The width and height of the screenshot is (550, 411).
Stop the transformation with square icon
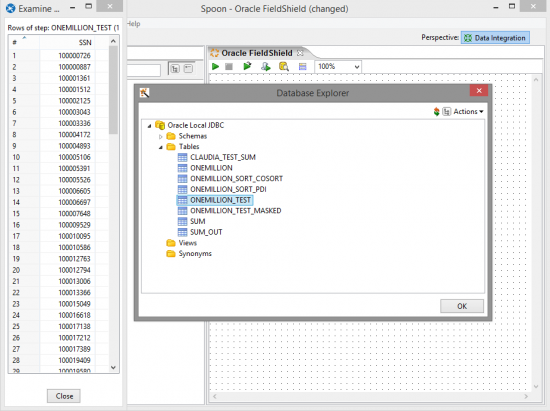click(x=229, y=66)
